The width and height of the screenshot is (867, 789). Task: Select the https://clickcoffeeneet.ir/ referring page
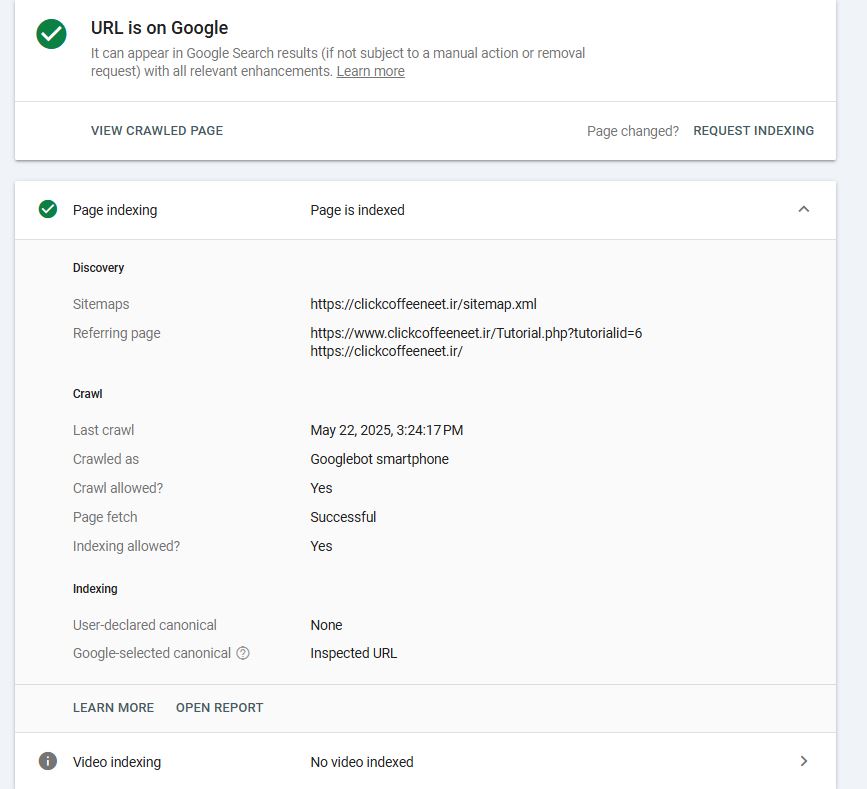click(x=387, y=351)
